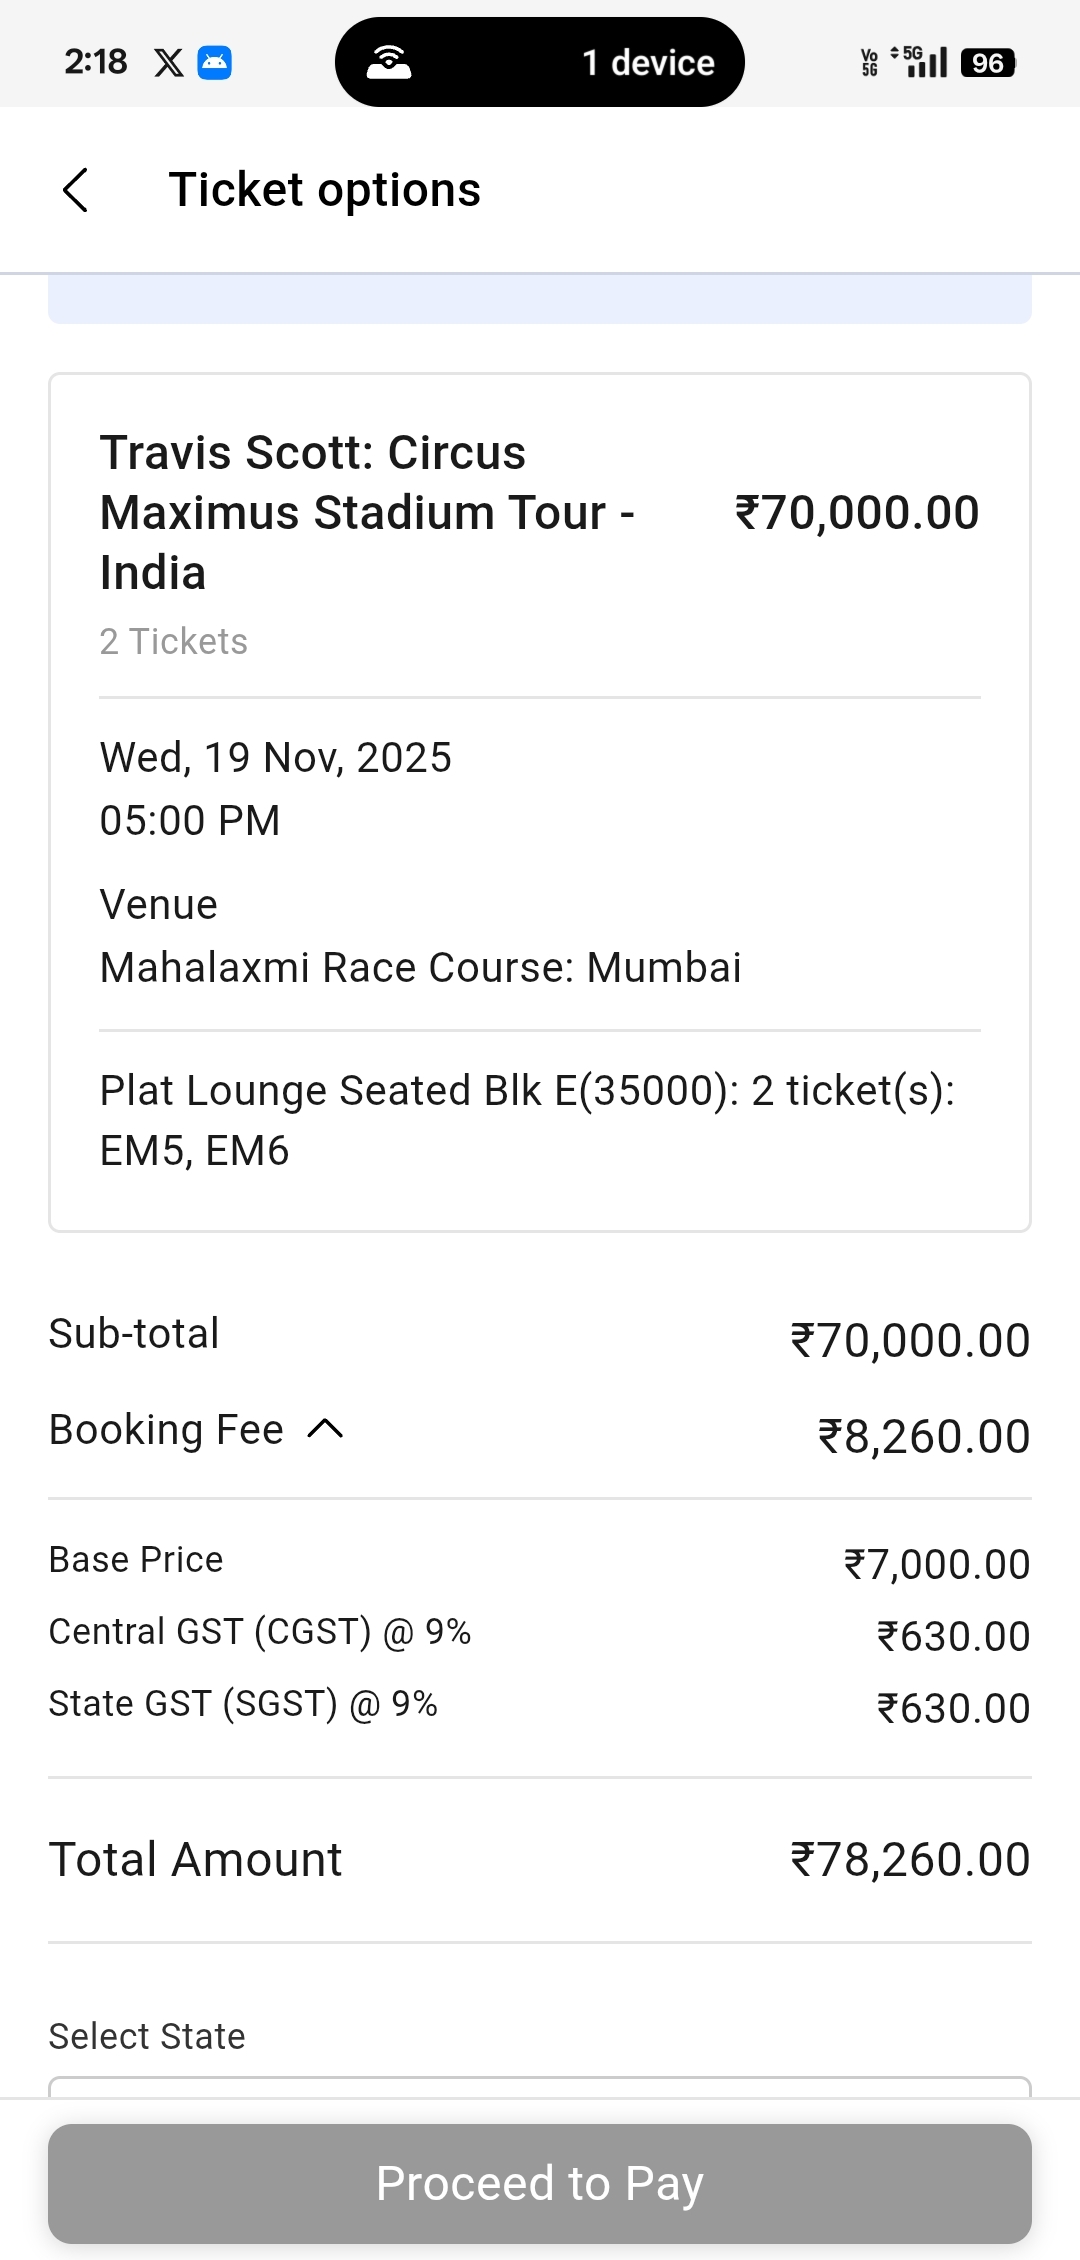The height and width of the screenshot is (2260, 1080).
Task: Tap the Central GST (CGST) @ 9% row label
Action: (260, 1632)
